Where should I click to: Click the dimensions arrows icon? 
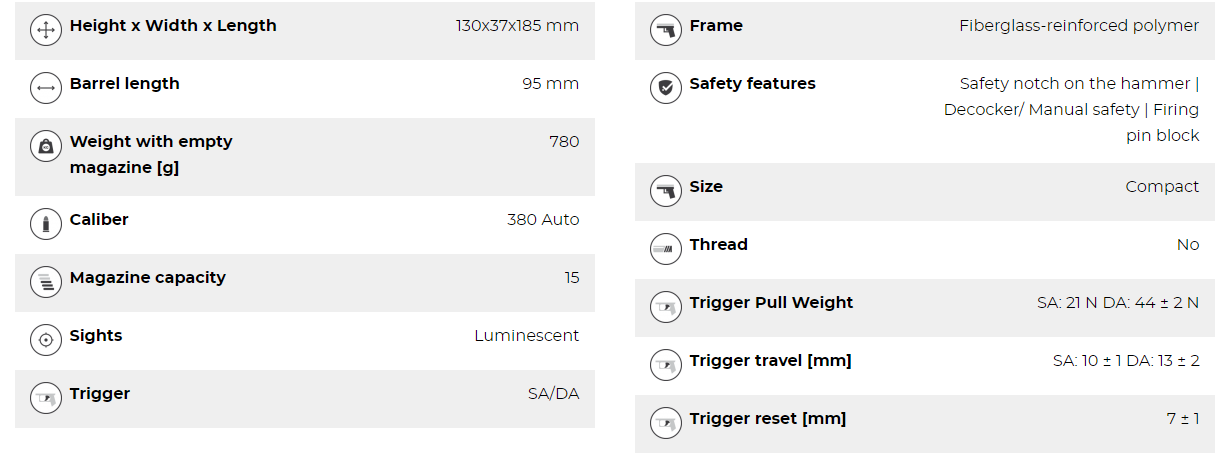tap(46, 31)
